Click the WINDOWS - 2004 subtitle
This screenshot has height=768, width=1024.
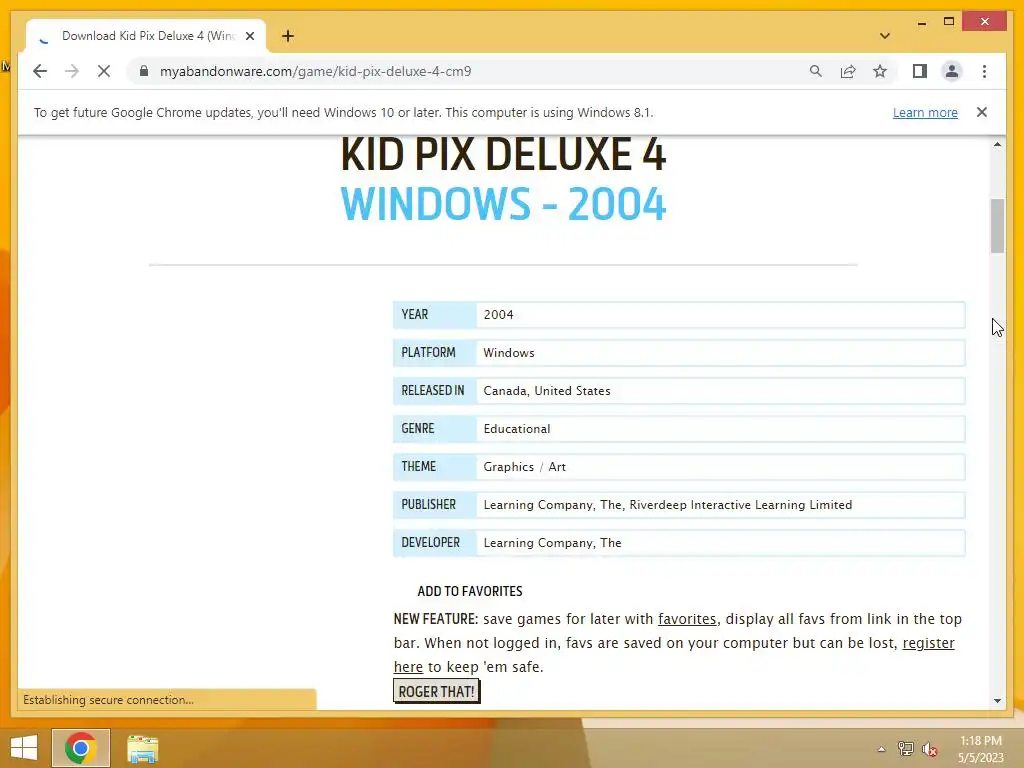[504, 204]
